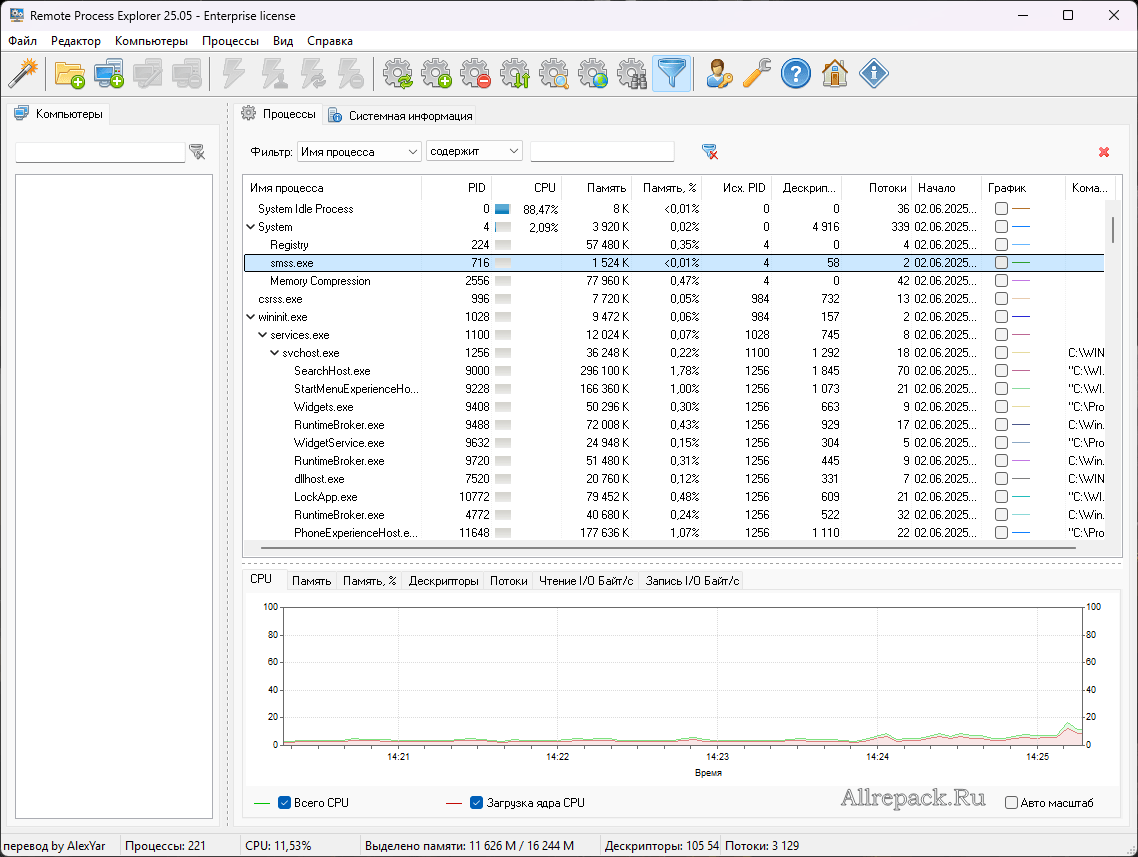Open the Компьютеры menu
1138x857 pixels.
point(151,41)
